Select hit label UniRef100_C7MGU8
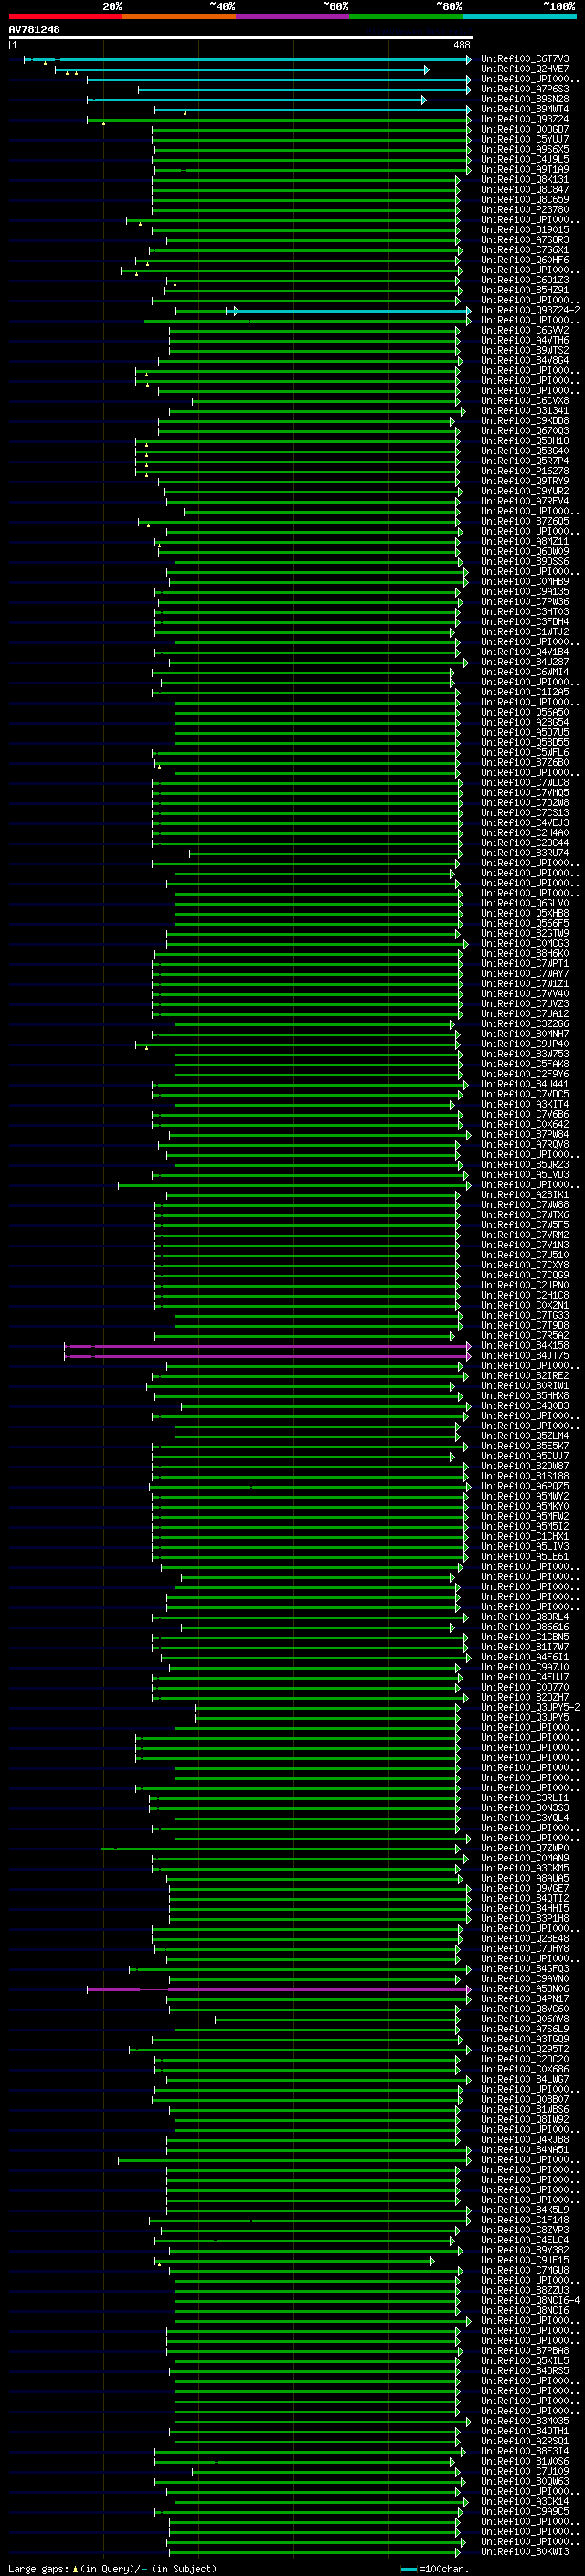585x2576 pixels. [x=524, y=2270]
